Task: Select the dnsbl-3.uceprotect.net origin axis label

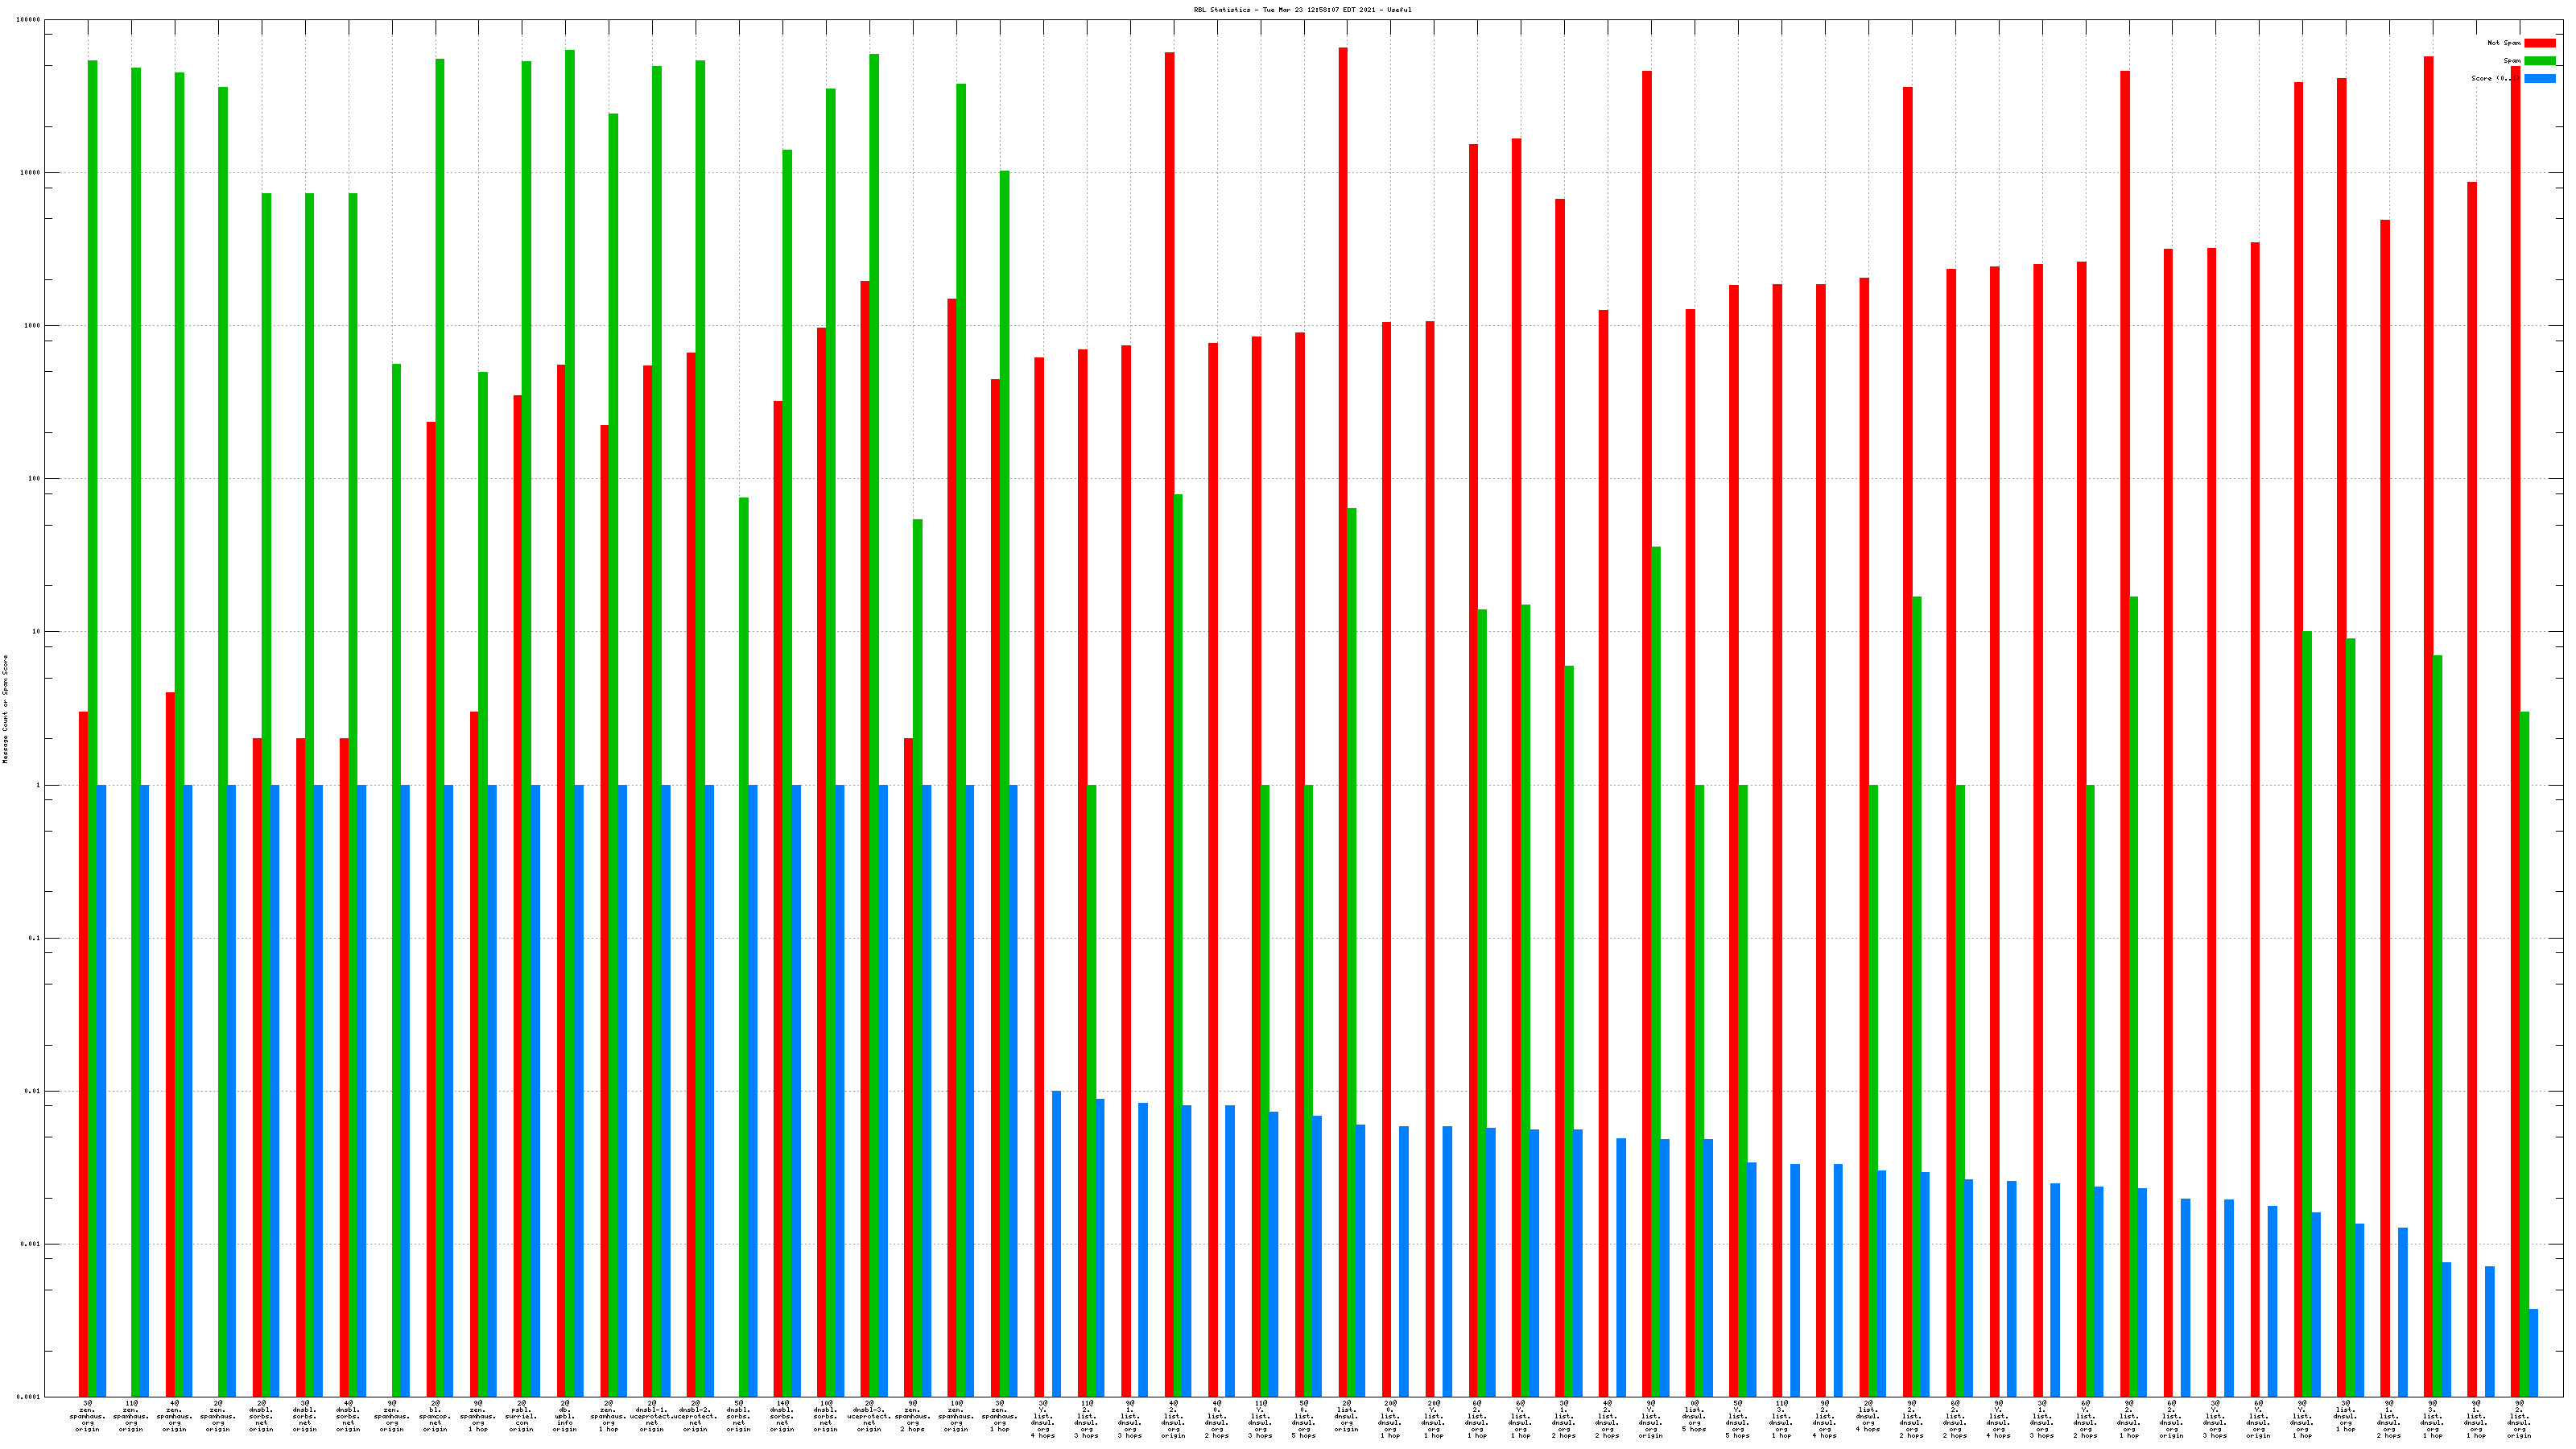Action: point(869,1417)
